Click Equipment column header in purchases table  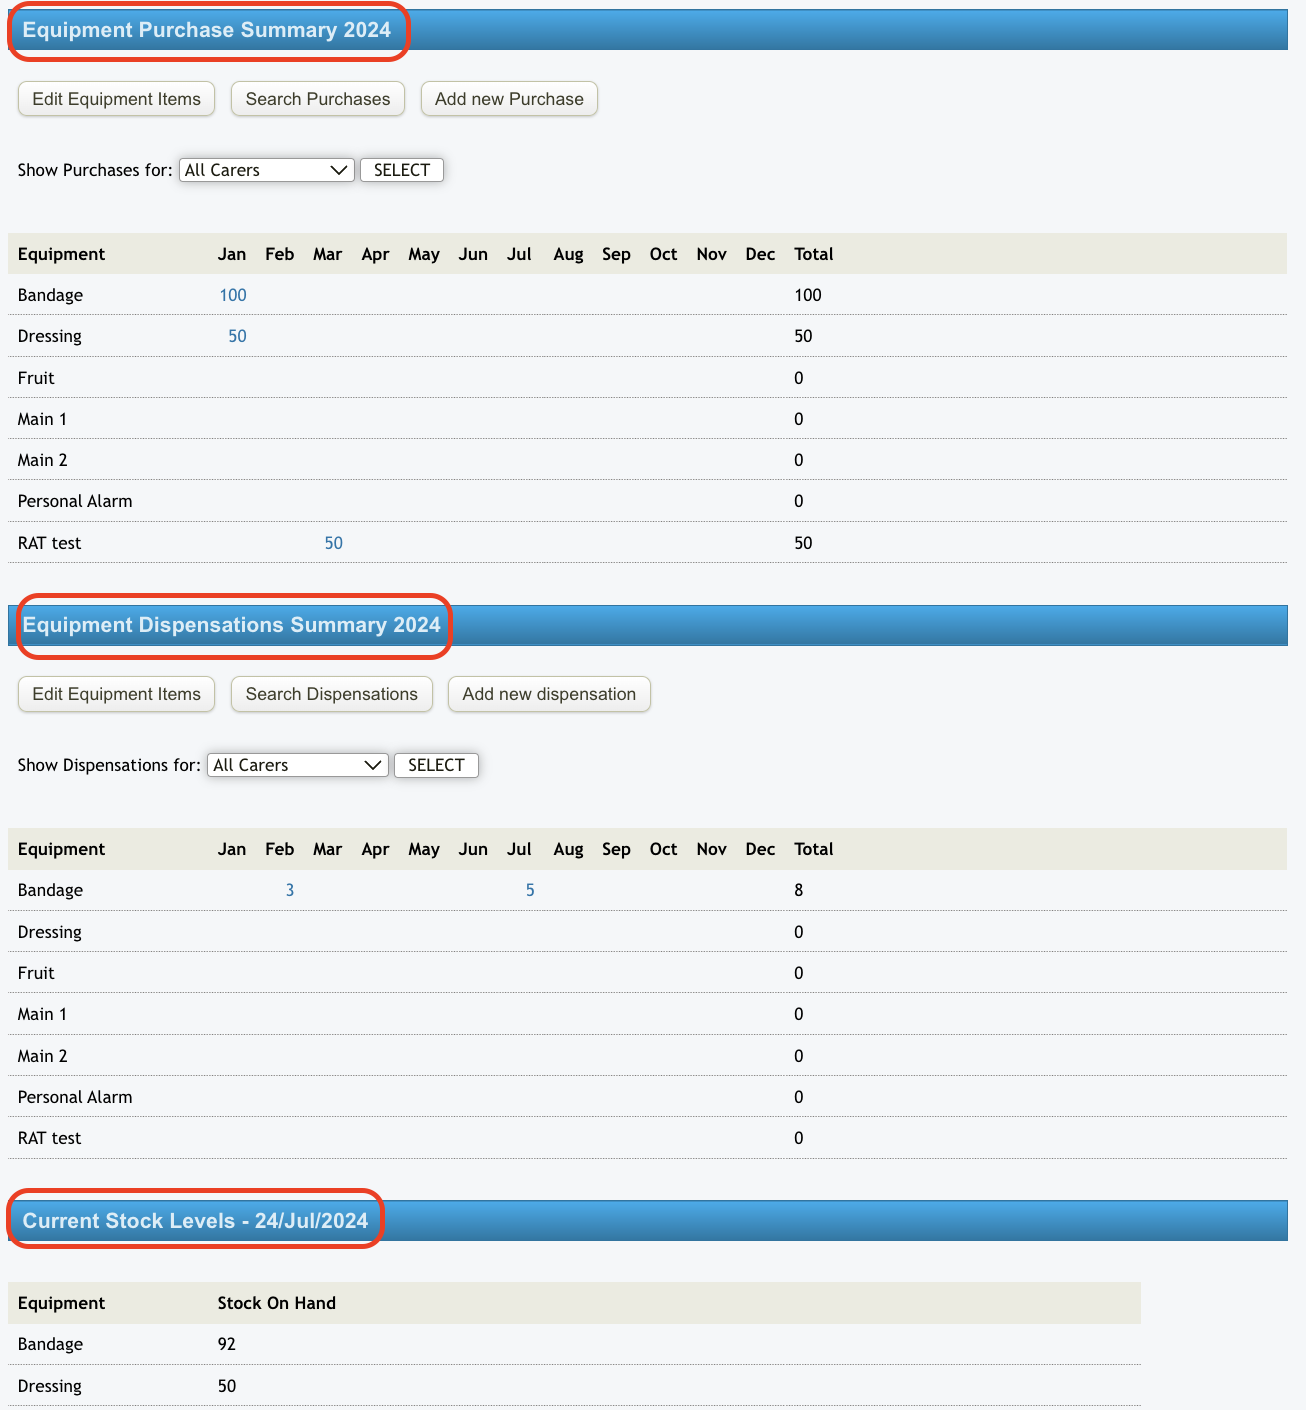[61, 254]
